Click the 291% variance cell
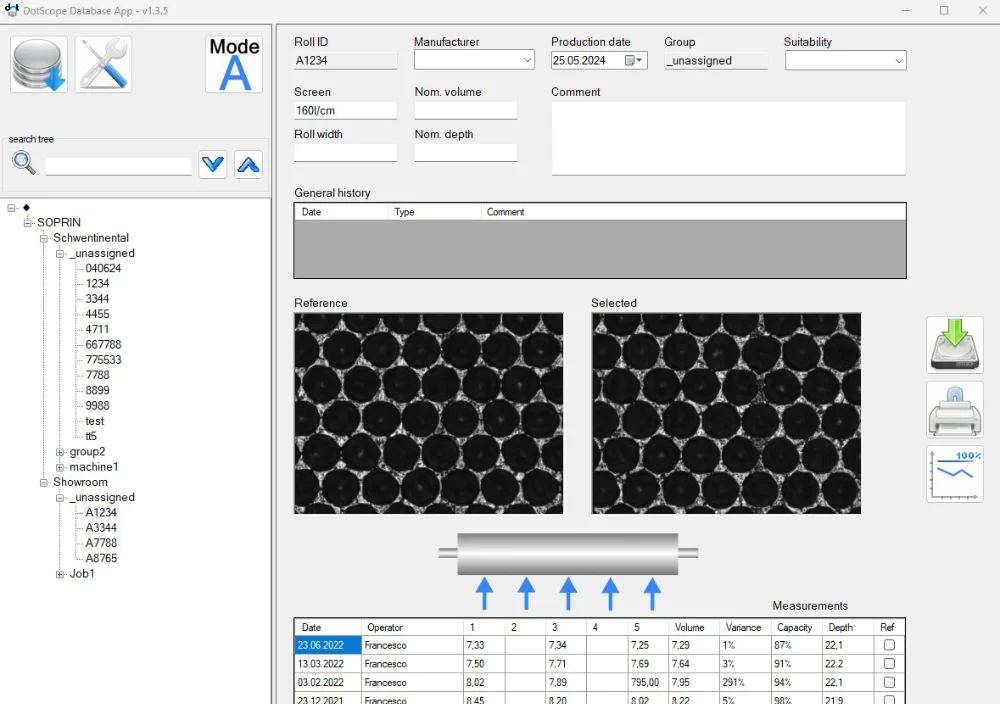 point(744,682)
